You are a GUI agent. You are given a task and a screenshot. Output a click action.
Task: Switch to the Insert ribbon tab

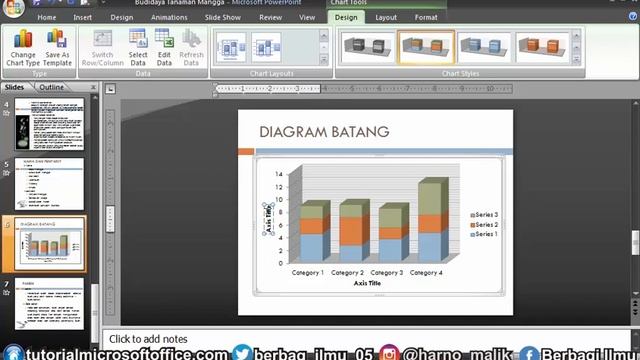(82, 17)
